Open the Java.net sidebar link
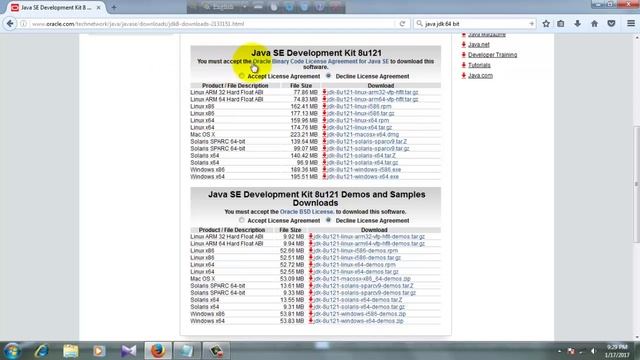The height and width of the screenshot is (360, 640). 478,44
